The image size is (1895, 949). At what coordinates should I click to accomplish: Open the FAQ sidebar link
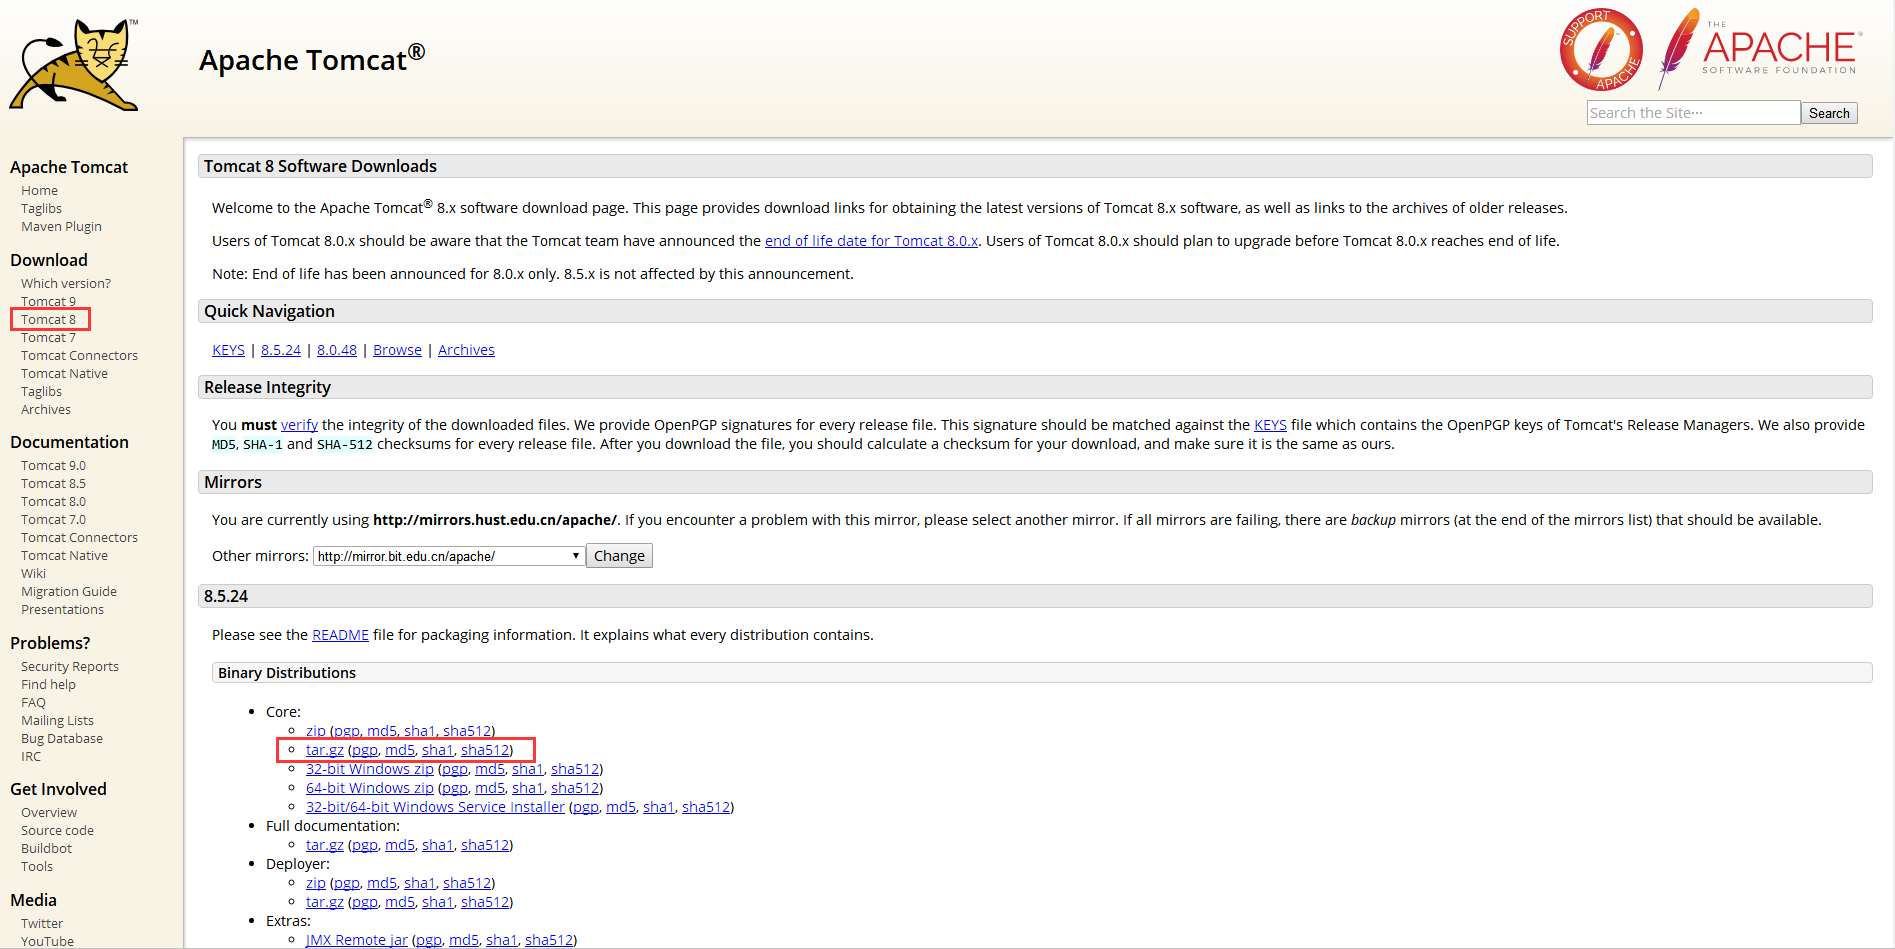(x=33, y=703)
